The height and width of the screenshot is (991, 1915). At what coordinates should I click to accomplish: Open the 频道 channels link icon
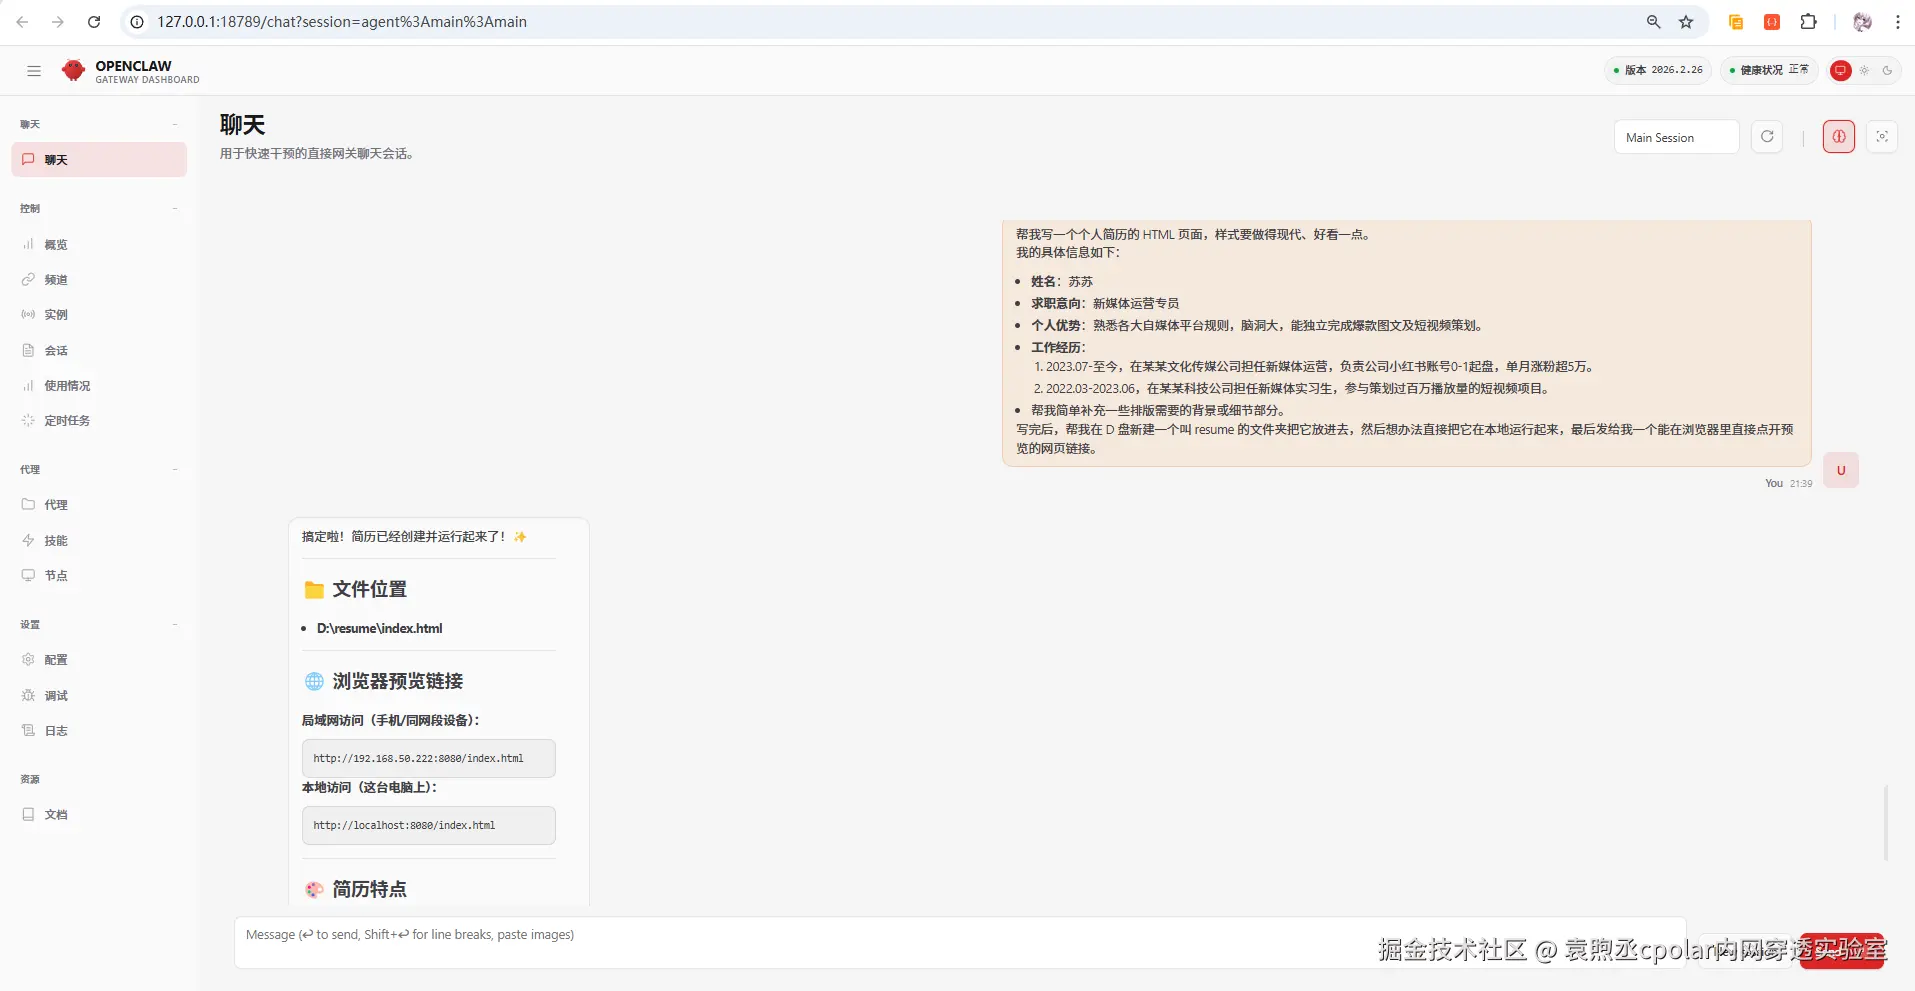(28, 279)
